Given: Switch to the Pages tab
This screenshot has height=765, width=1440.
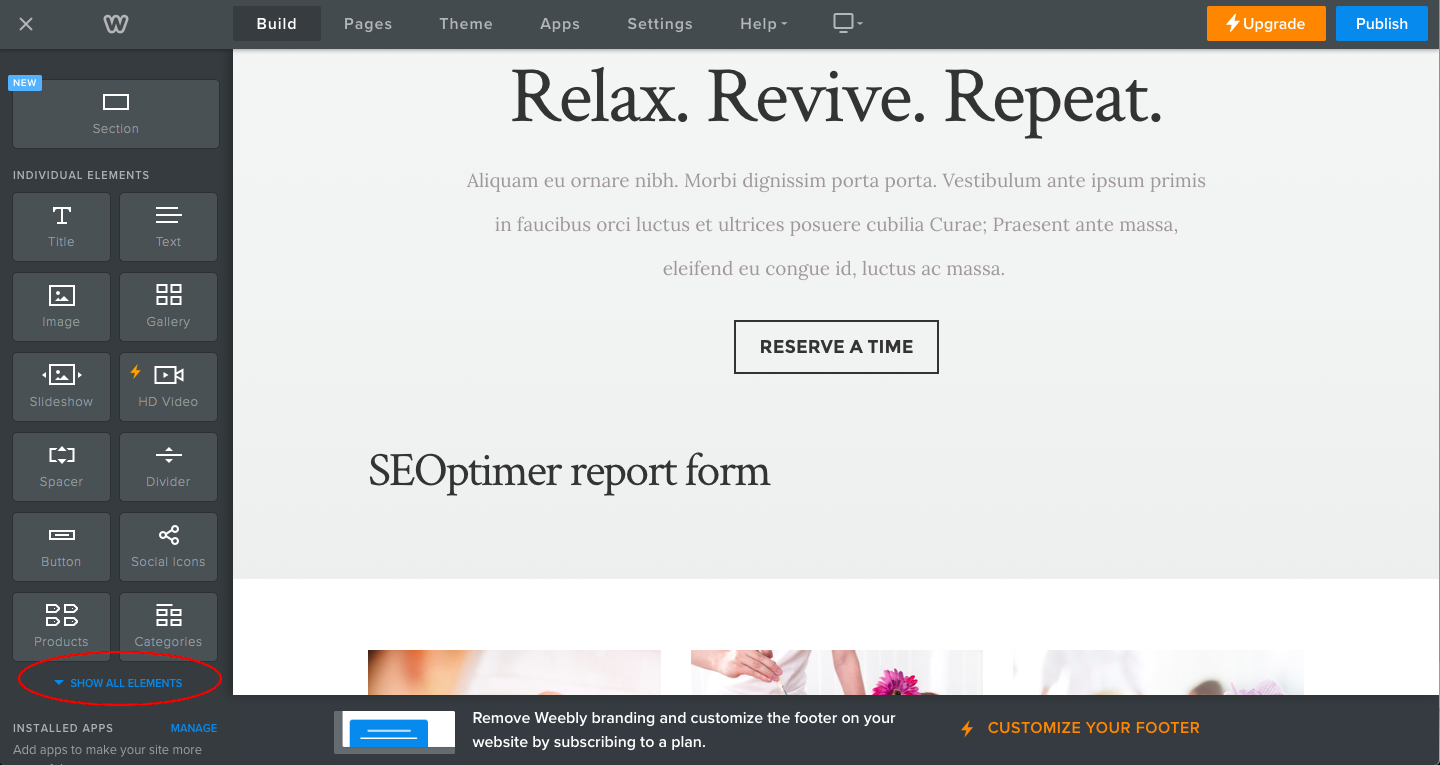Looking at the screenshot, I should pyautogui.click(x=368, y=24).
